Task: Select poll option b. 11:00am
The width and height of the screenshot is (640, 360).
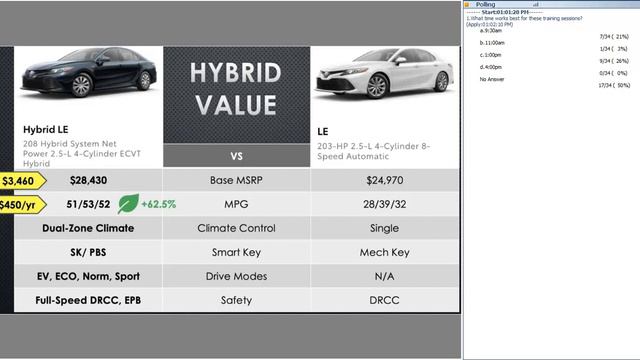Action: click(492, 43)
